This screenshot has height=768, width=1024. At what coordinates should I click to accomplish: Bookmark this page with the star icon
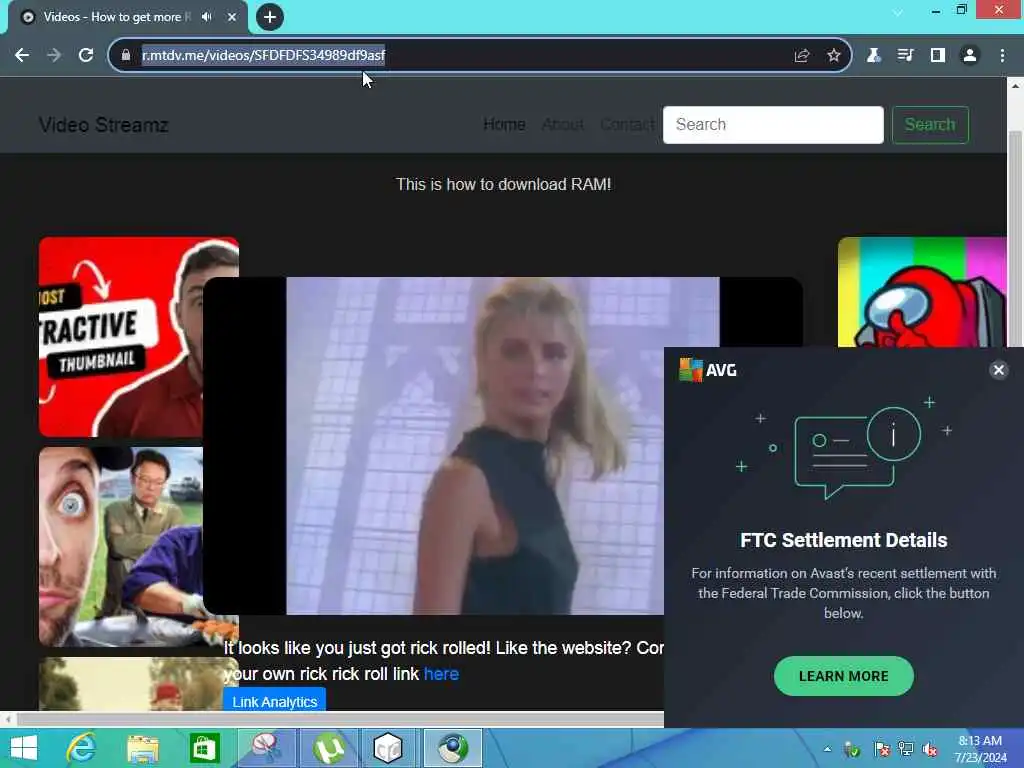(833, 56)
